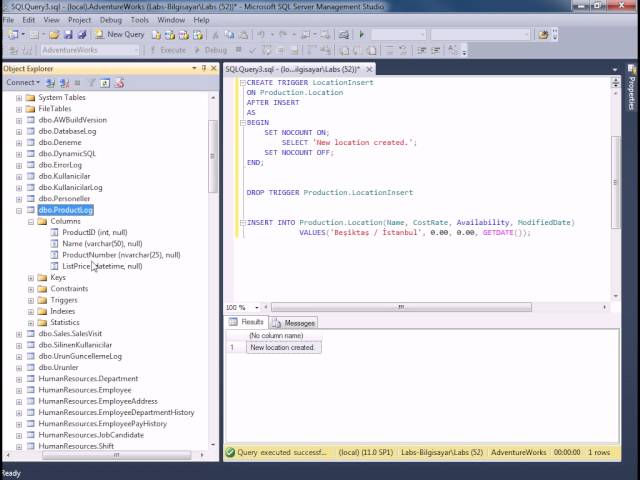The width and height of the screenshot is (640, 480).
Task: Expand the Triggers folder
Action: (x=31, y=300)
